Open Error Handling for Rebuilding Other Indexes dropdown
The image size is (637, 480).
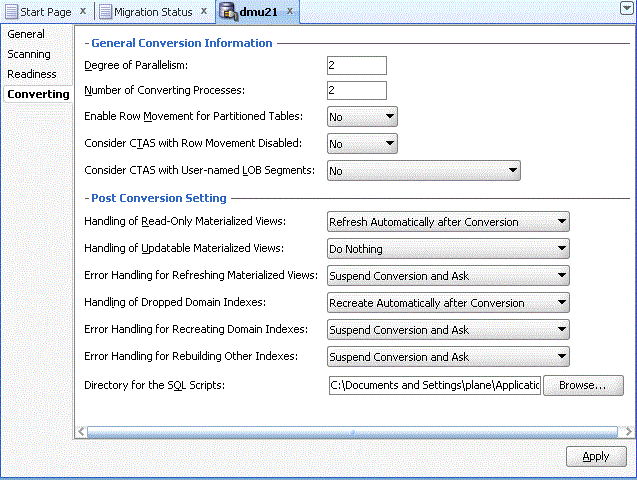point(448,357)
